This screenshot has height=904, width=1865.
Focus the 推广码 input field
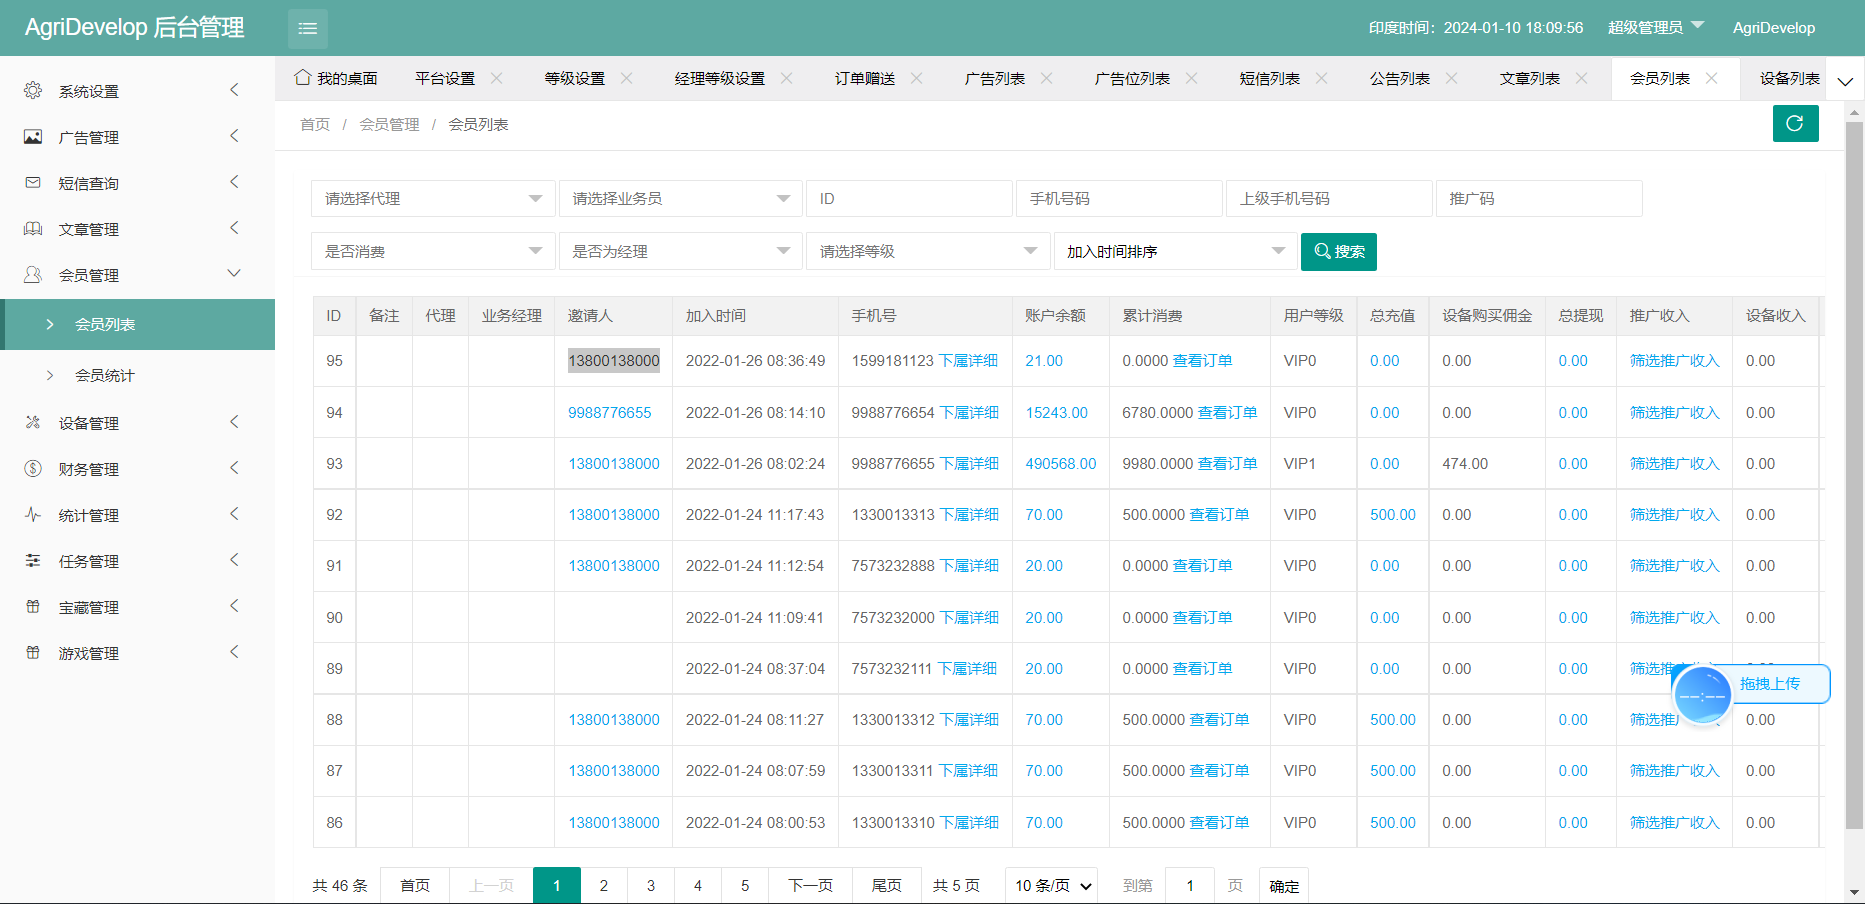[1539, 198]
